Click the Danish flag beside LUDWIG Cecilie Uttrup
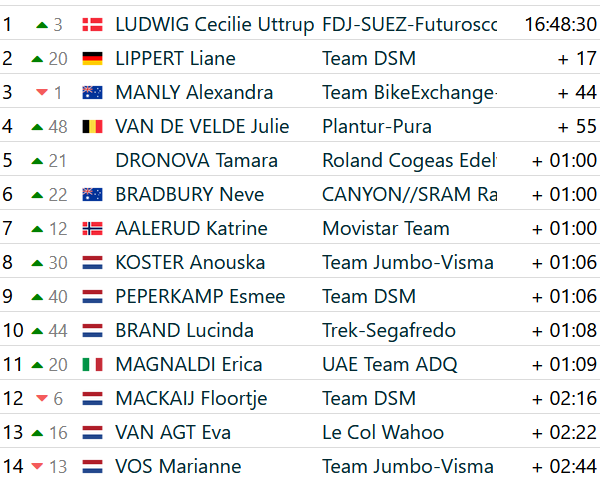Image resolution: width=600 pixels, height=479 pixels. tap(93, 25)
